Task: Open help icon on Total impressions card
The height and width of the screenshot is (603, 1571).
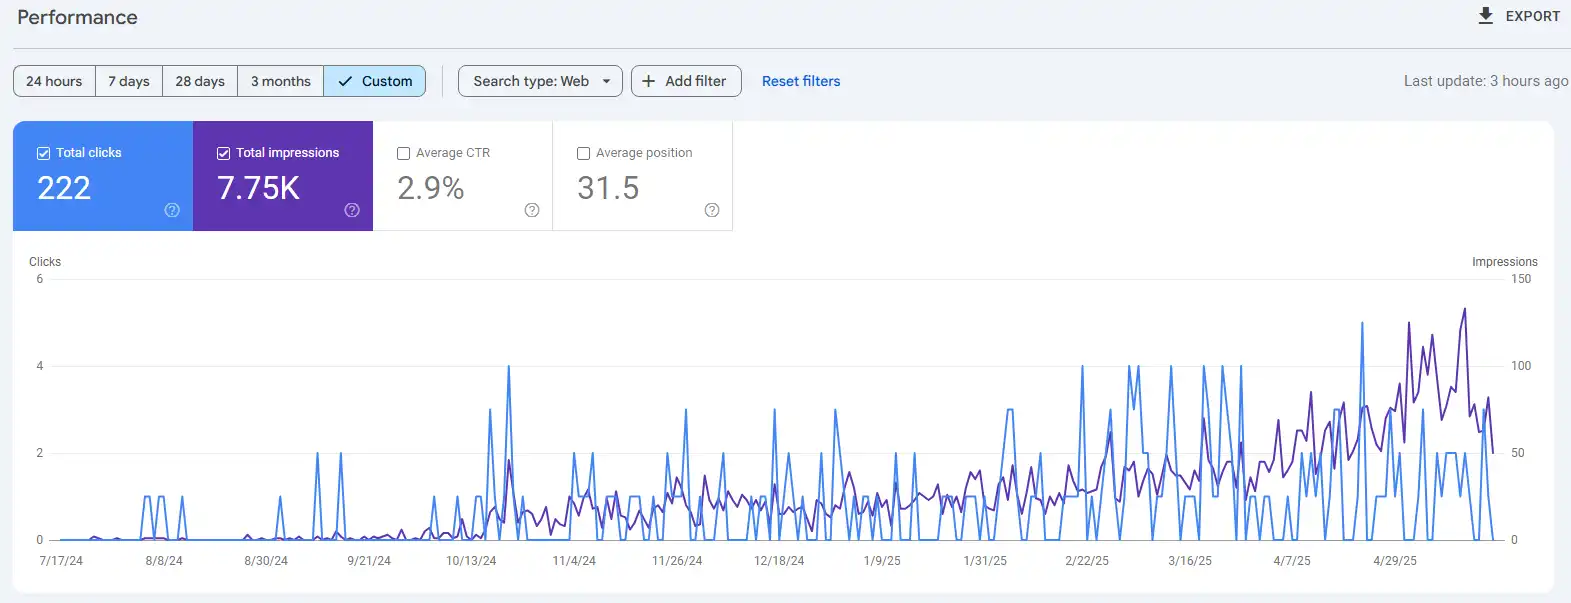Action: [352, 210]
